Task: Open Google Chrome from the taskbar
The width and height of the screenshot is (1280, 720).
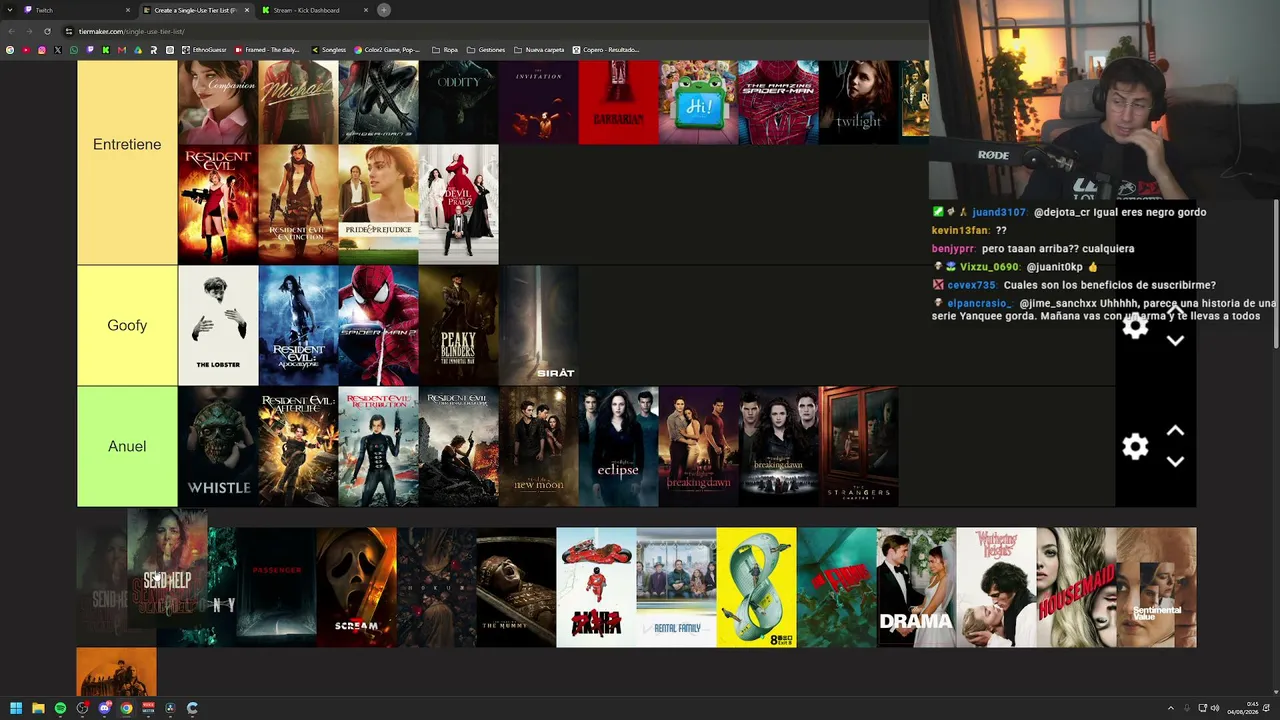Action: pyautogui.click(x=126, y=708)
